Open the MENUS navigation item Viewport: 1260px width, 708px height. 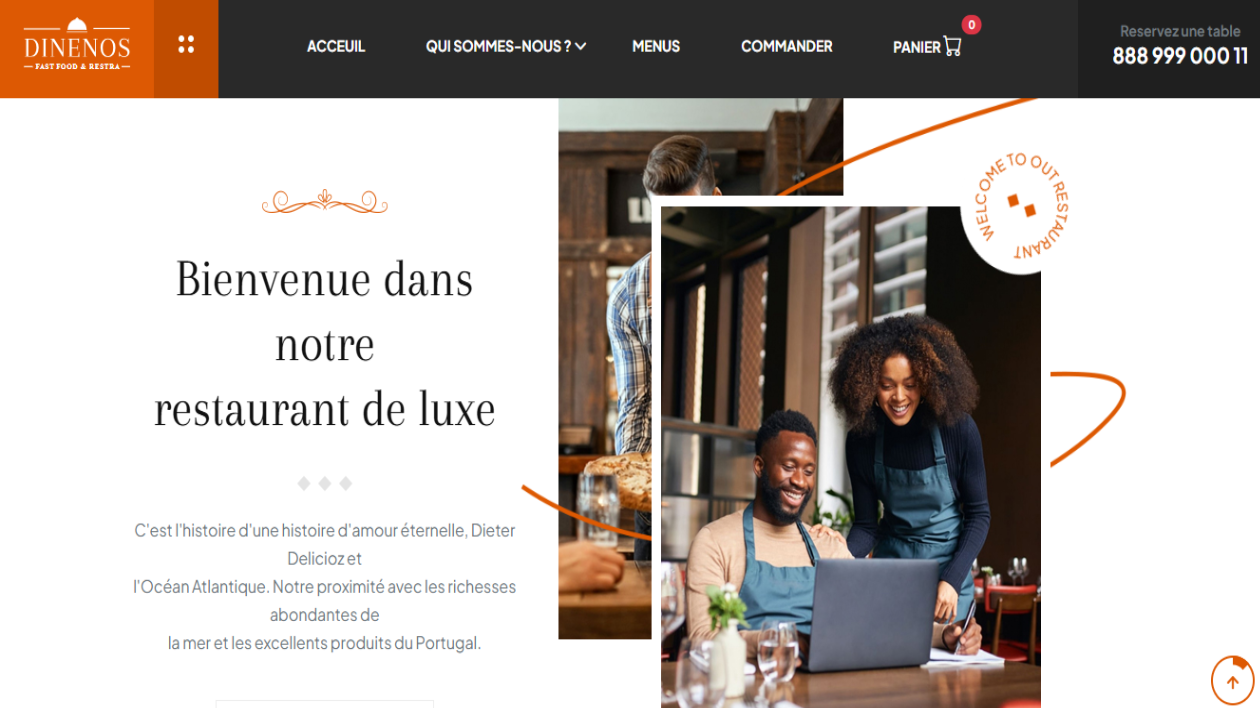click(656, 46)
